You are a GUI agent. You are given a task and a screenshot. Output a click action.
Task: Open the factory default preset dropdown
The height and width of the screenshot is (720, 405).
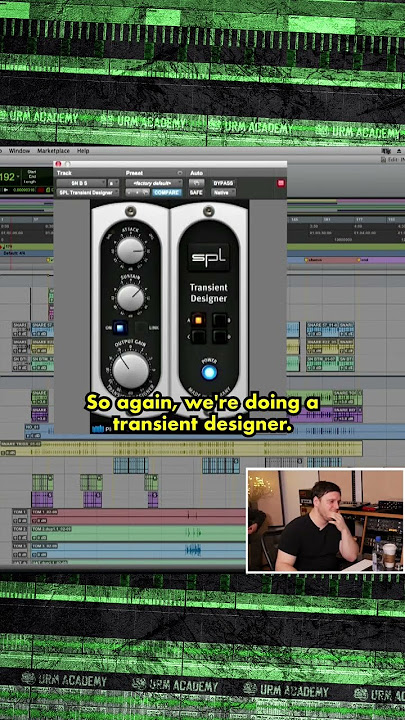pos(154,183)
